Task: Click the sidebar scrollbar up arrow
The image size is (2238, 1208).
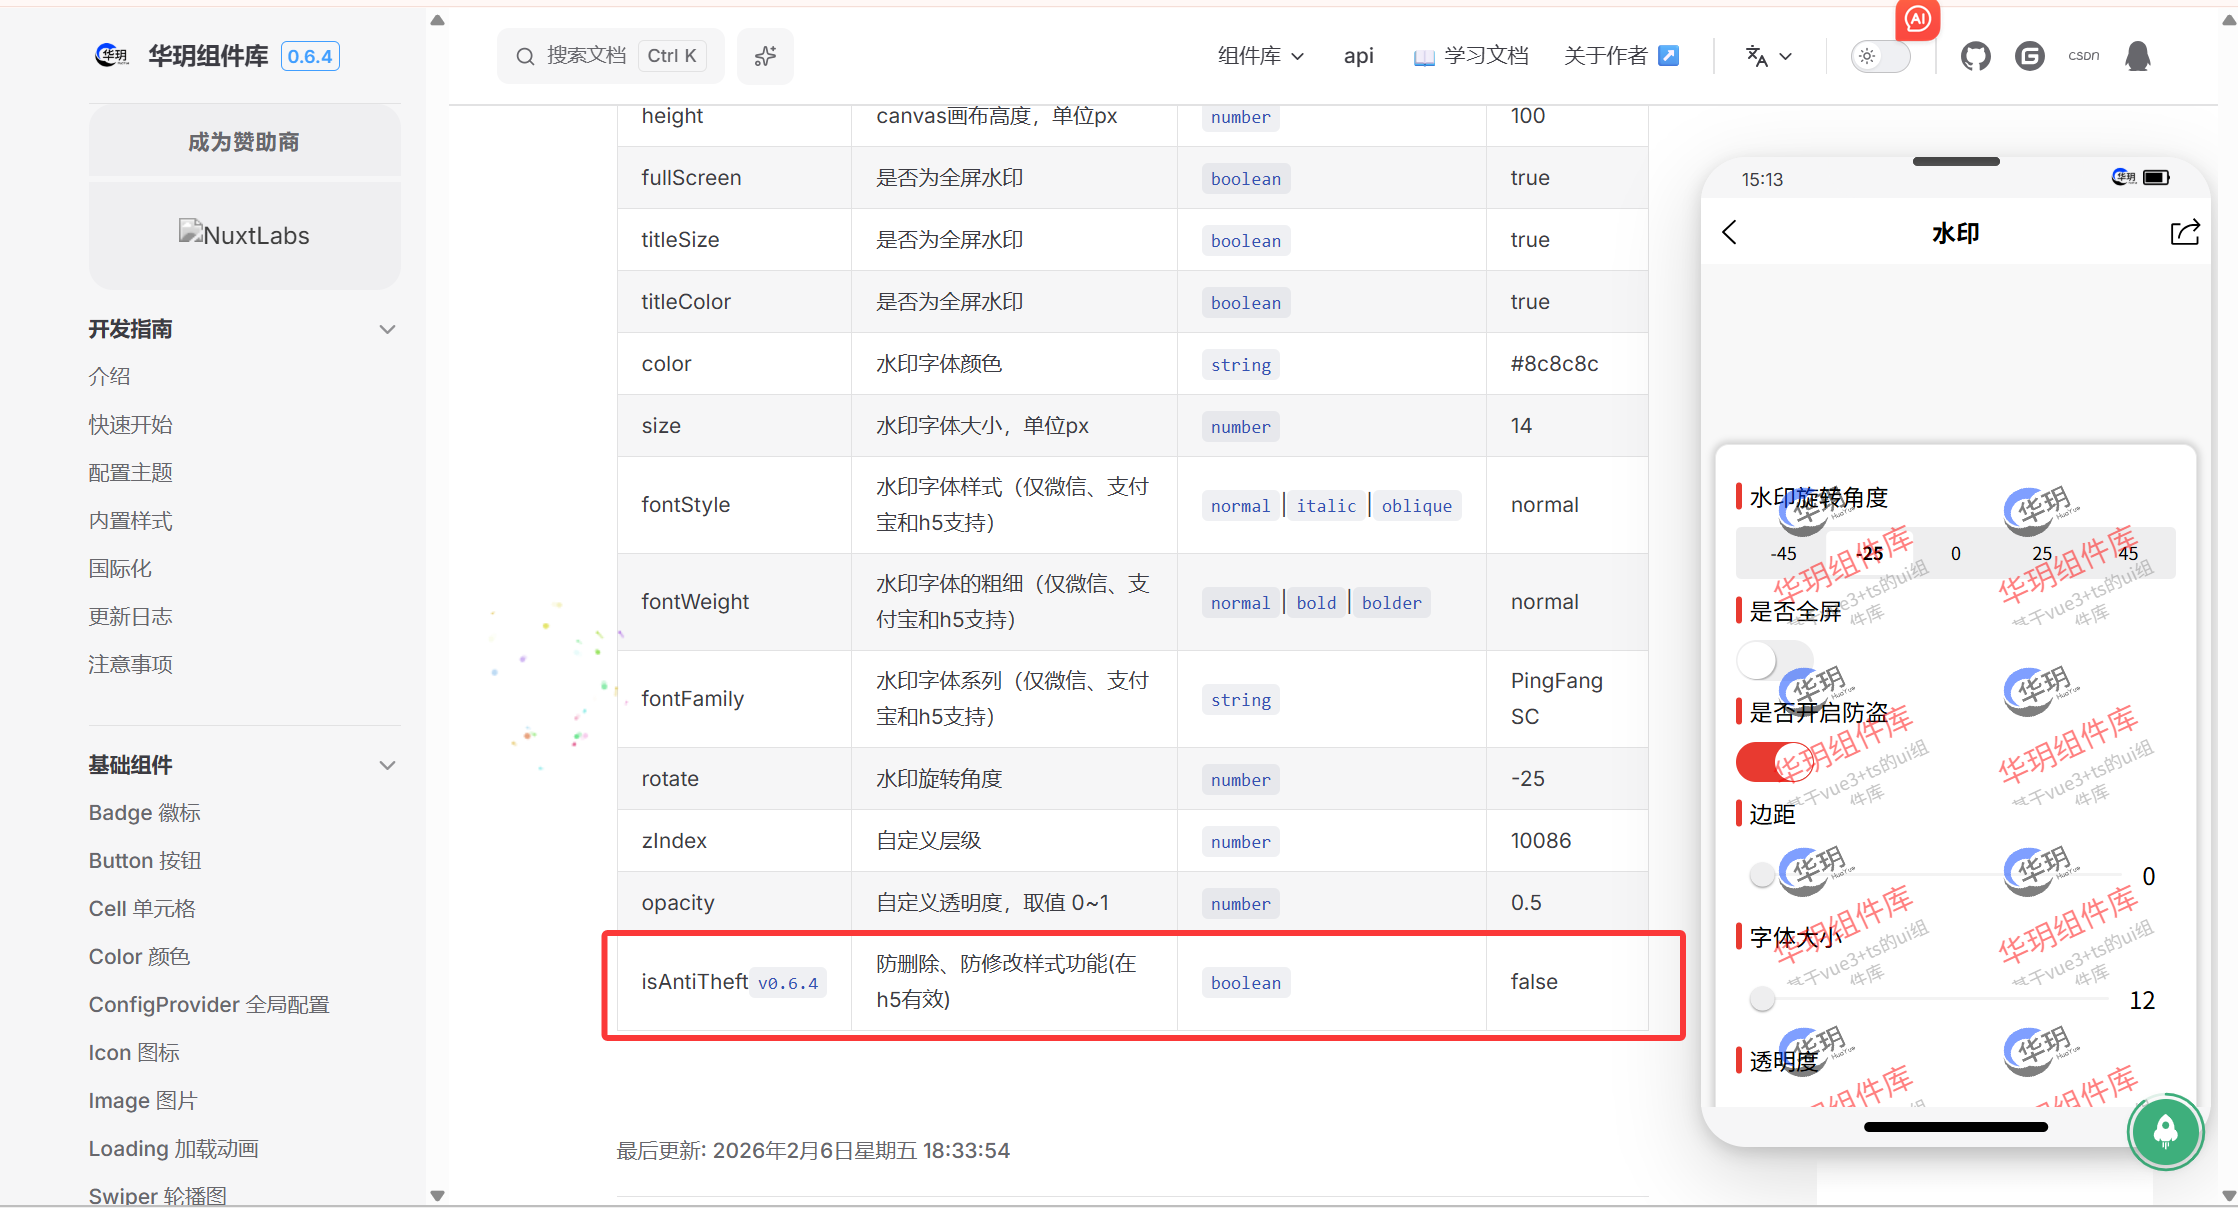Action: [437, 19]
